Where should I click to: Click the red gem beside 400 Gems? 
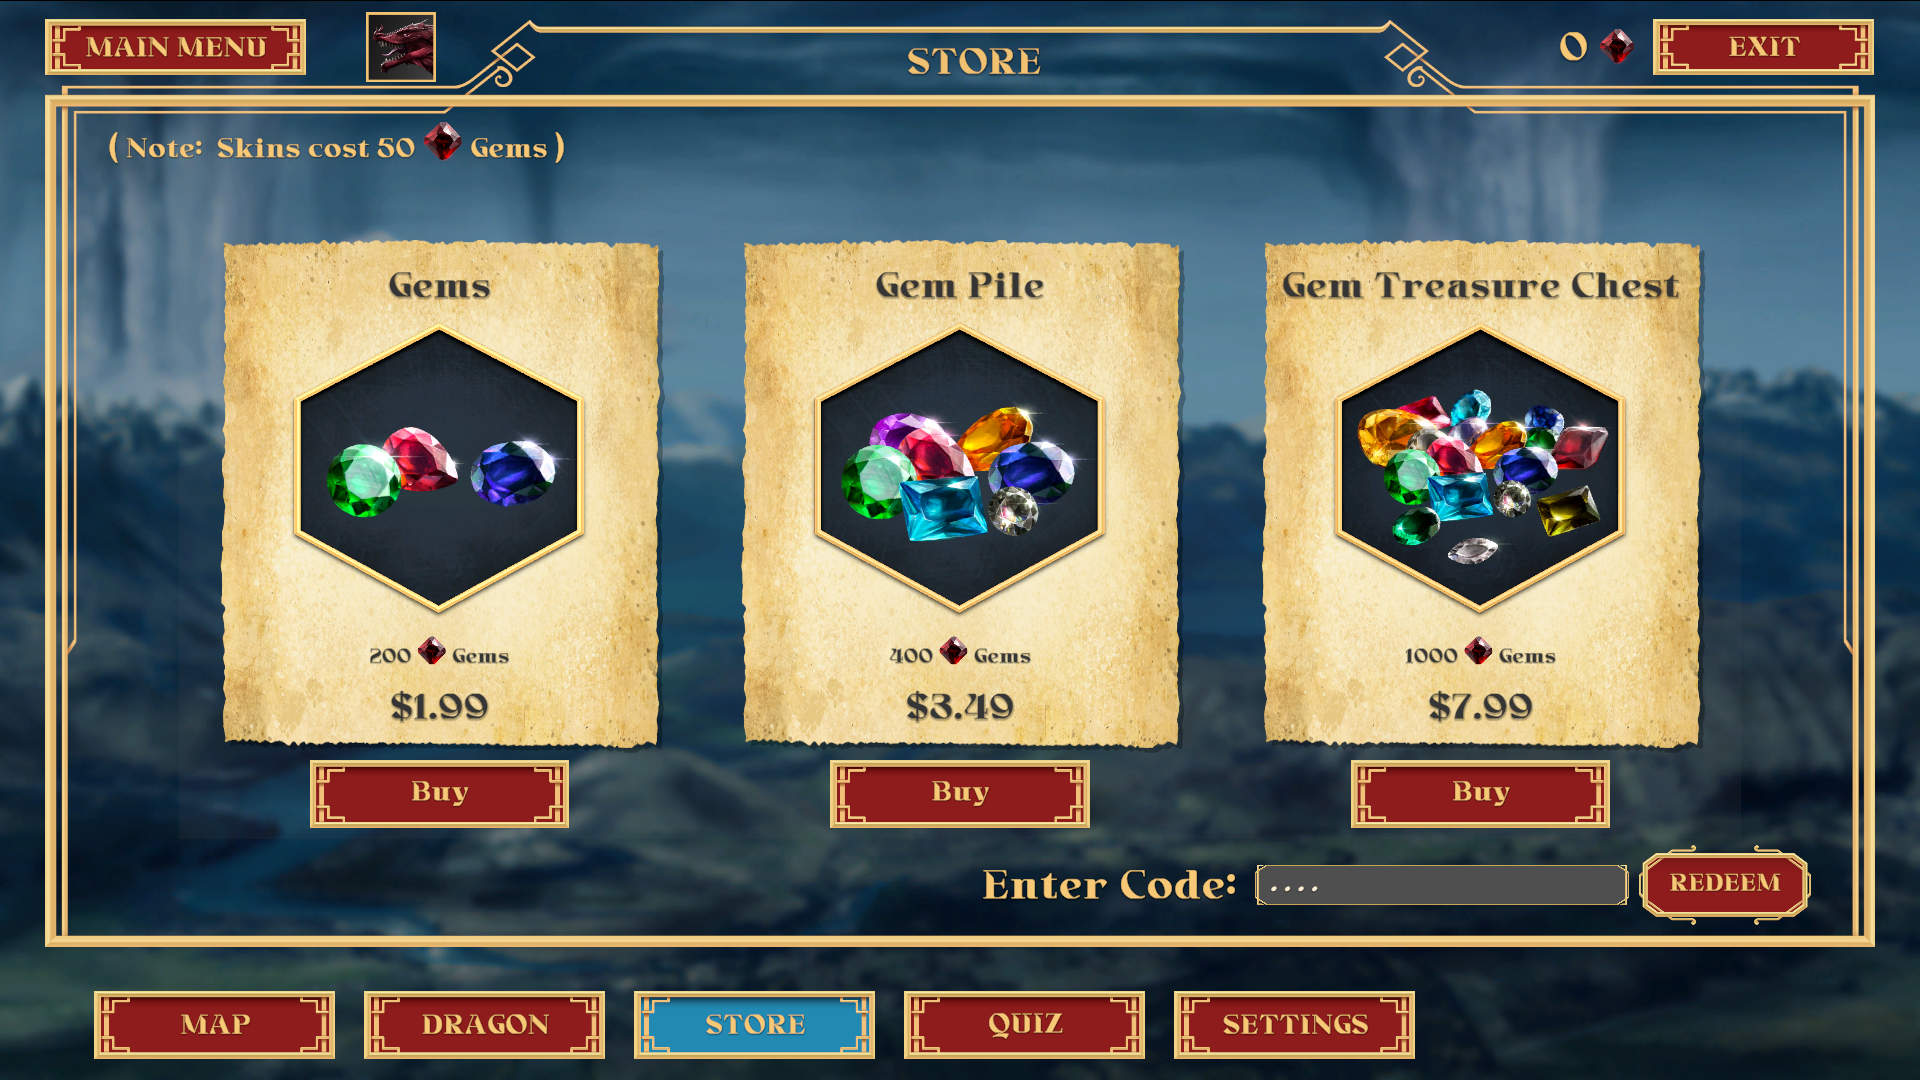coord(953,651)
